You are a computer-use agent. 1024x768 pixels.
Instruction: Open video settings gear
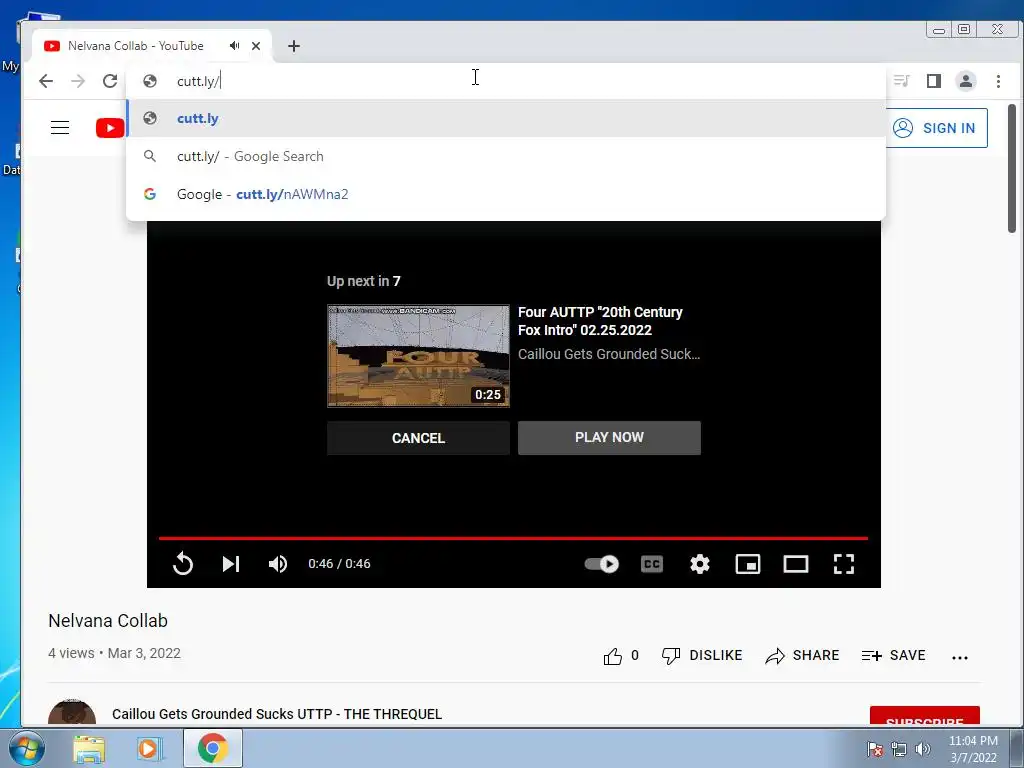click(699, 564)
